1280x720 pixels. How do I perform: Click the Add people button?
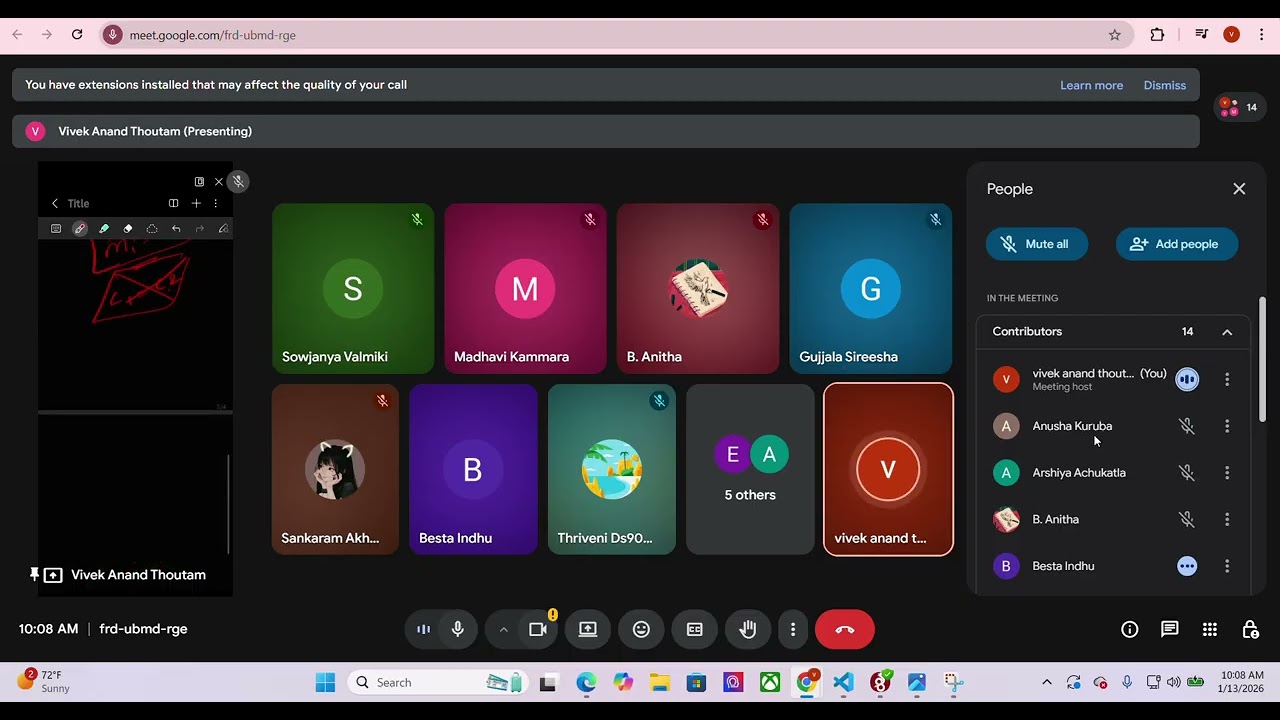tap(1176, 244)
